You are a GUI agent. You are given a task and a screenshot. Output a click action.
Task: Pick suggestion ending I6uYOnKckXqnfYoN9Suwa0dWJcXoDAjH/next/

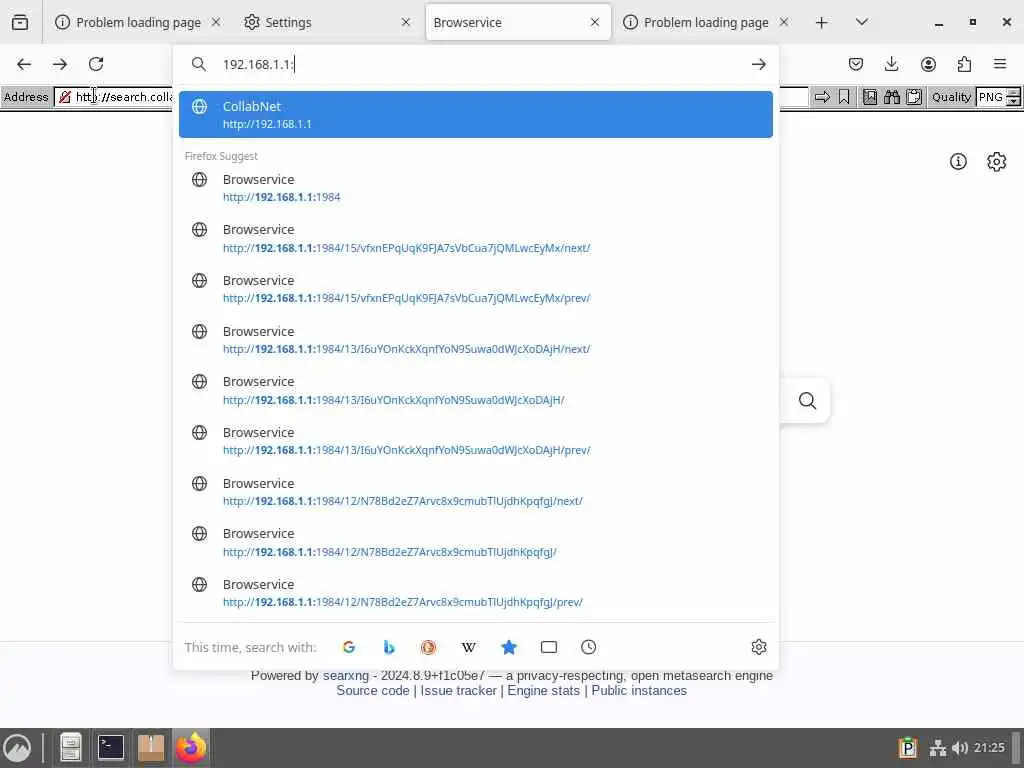click(x=475, y=340)
